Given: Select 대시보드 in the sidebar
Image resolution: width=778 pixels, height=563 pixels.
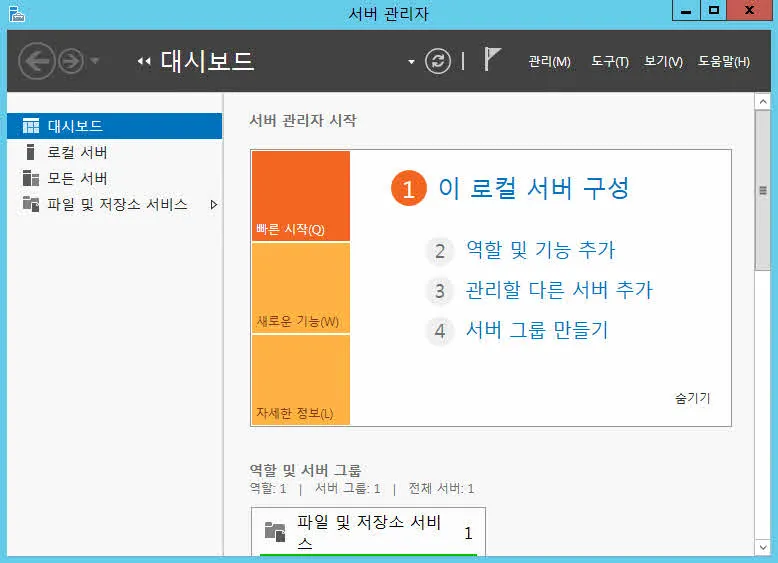Looking at the screenshot, I should click(x=115, y=126).
